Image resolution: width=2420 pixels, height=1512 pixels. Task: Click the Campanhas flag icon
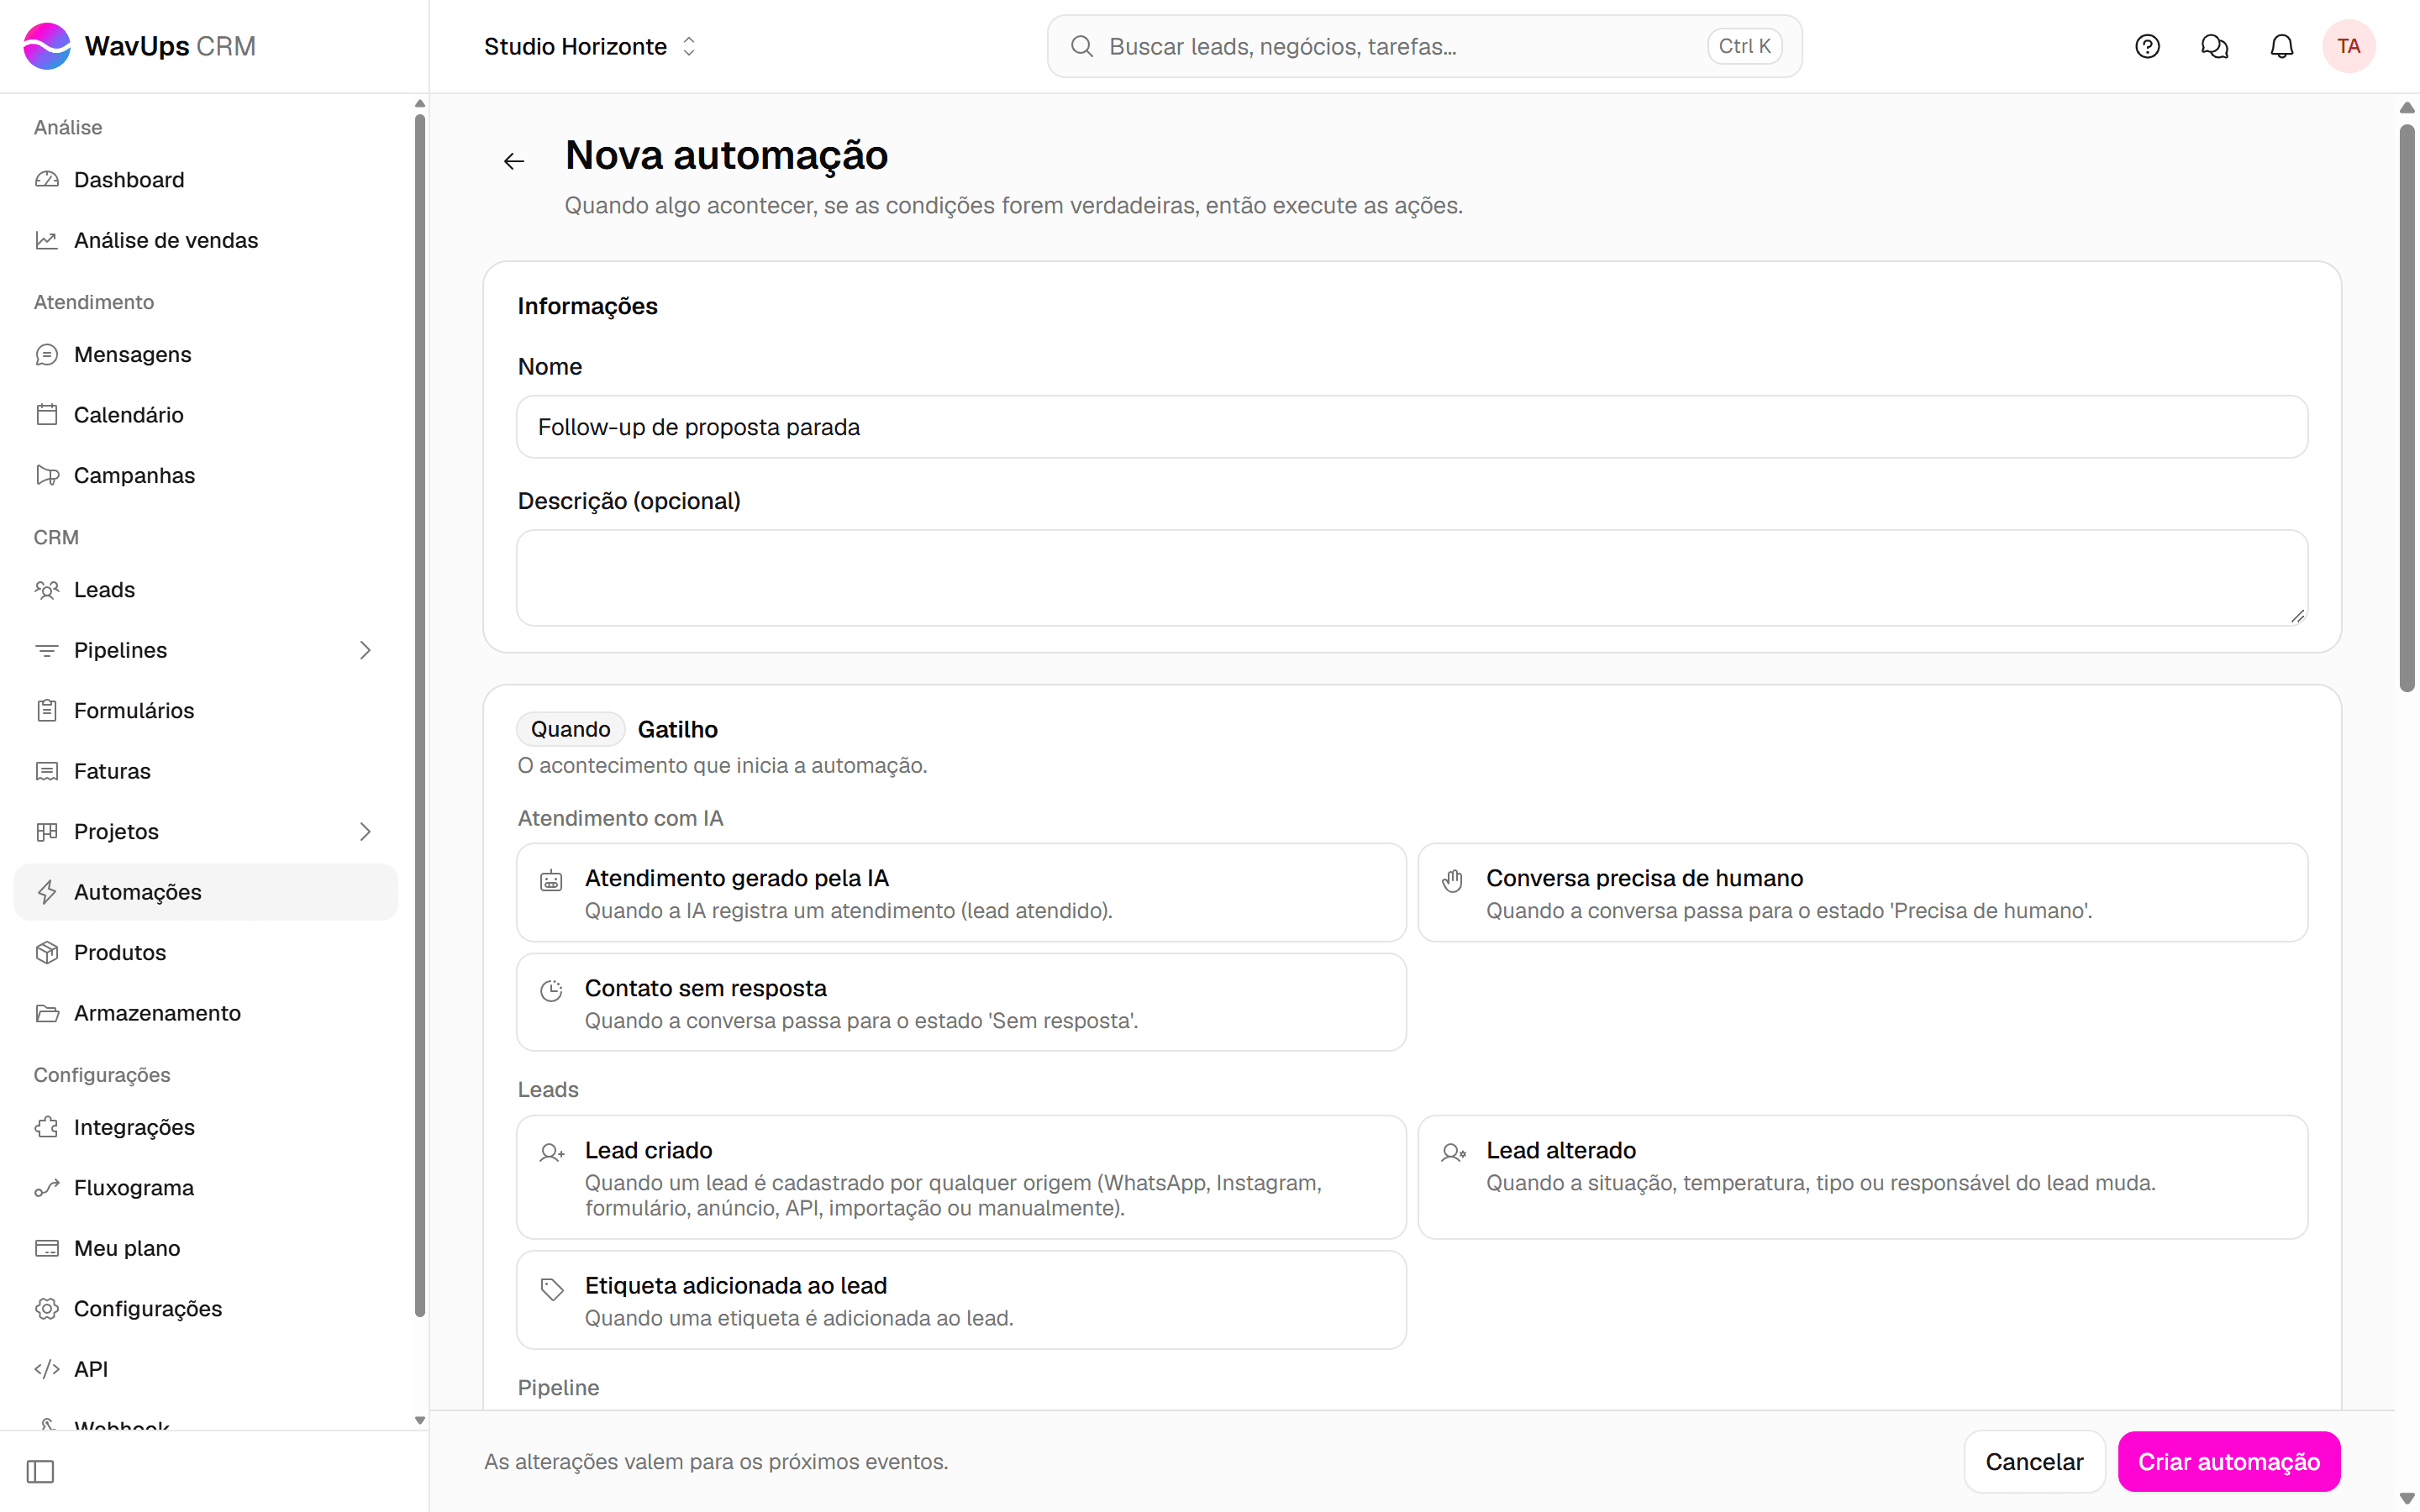point(47,475)
